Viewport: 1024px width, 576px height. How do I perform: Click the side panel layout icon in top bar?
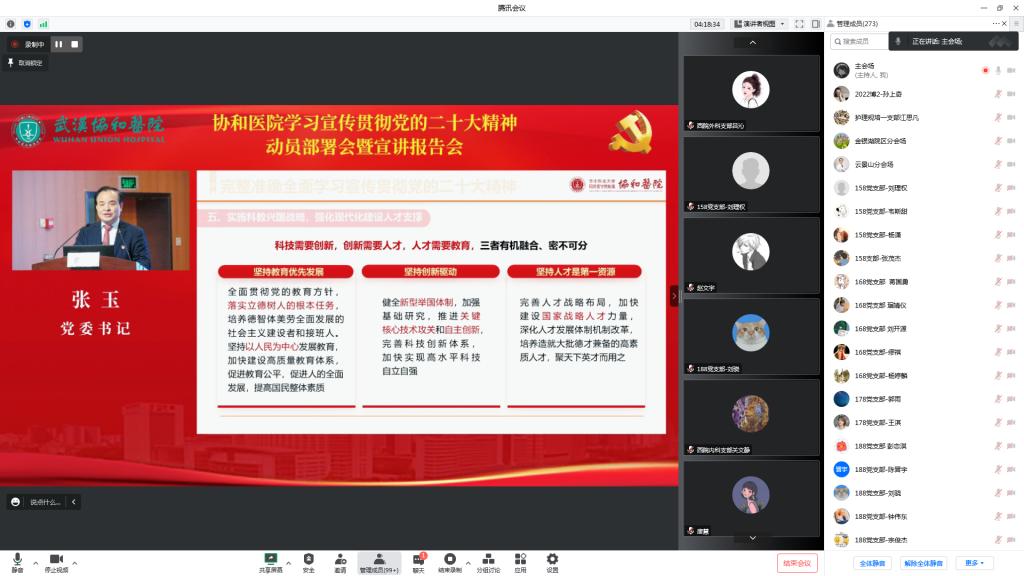(816, 24)
